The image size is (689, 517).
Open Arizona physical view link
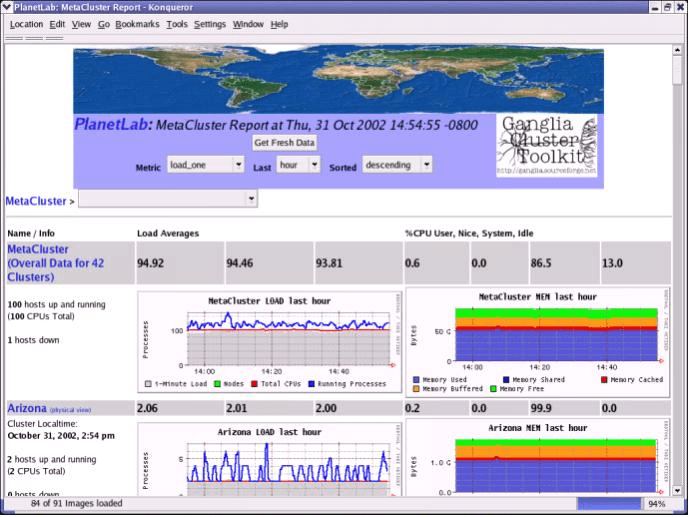tap(70, 410)
